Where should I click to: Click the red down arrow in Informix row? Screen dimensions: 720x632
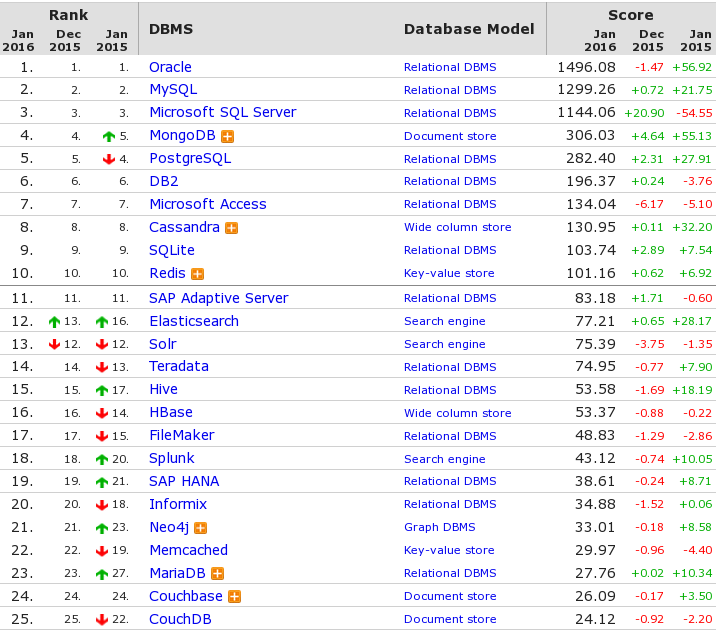coord(102,505)
